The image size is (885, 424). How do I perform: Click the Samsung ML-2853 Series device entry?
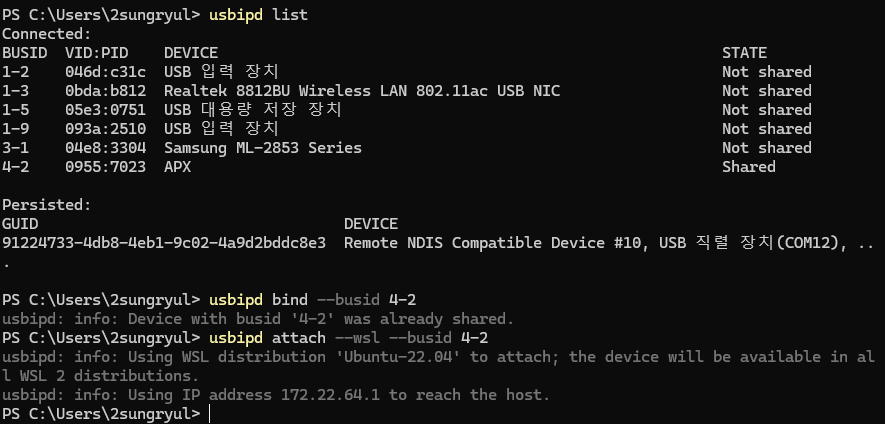pos(262,148)
